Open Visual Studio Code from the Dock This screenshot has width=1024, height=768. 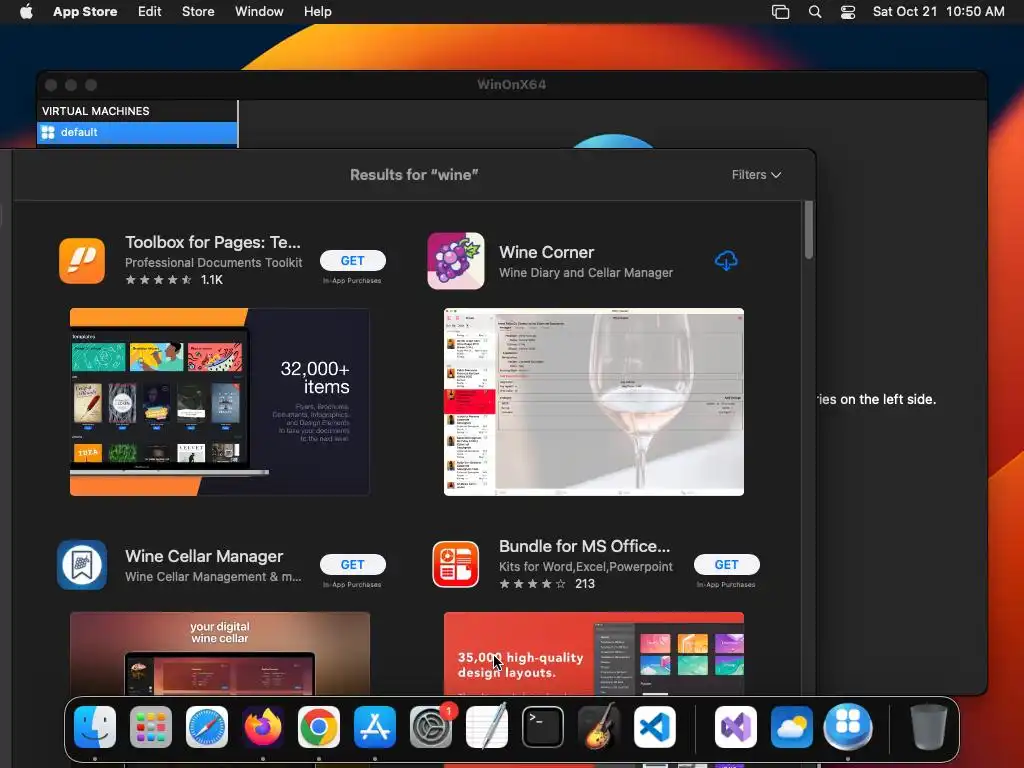pyautogui.click(x=654, y=727)
